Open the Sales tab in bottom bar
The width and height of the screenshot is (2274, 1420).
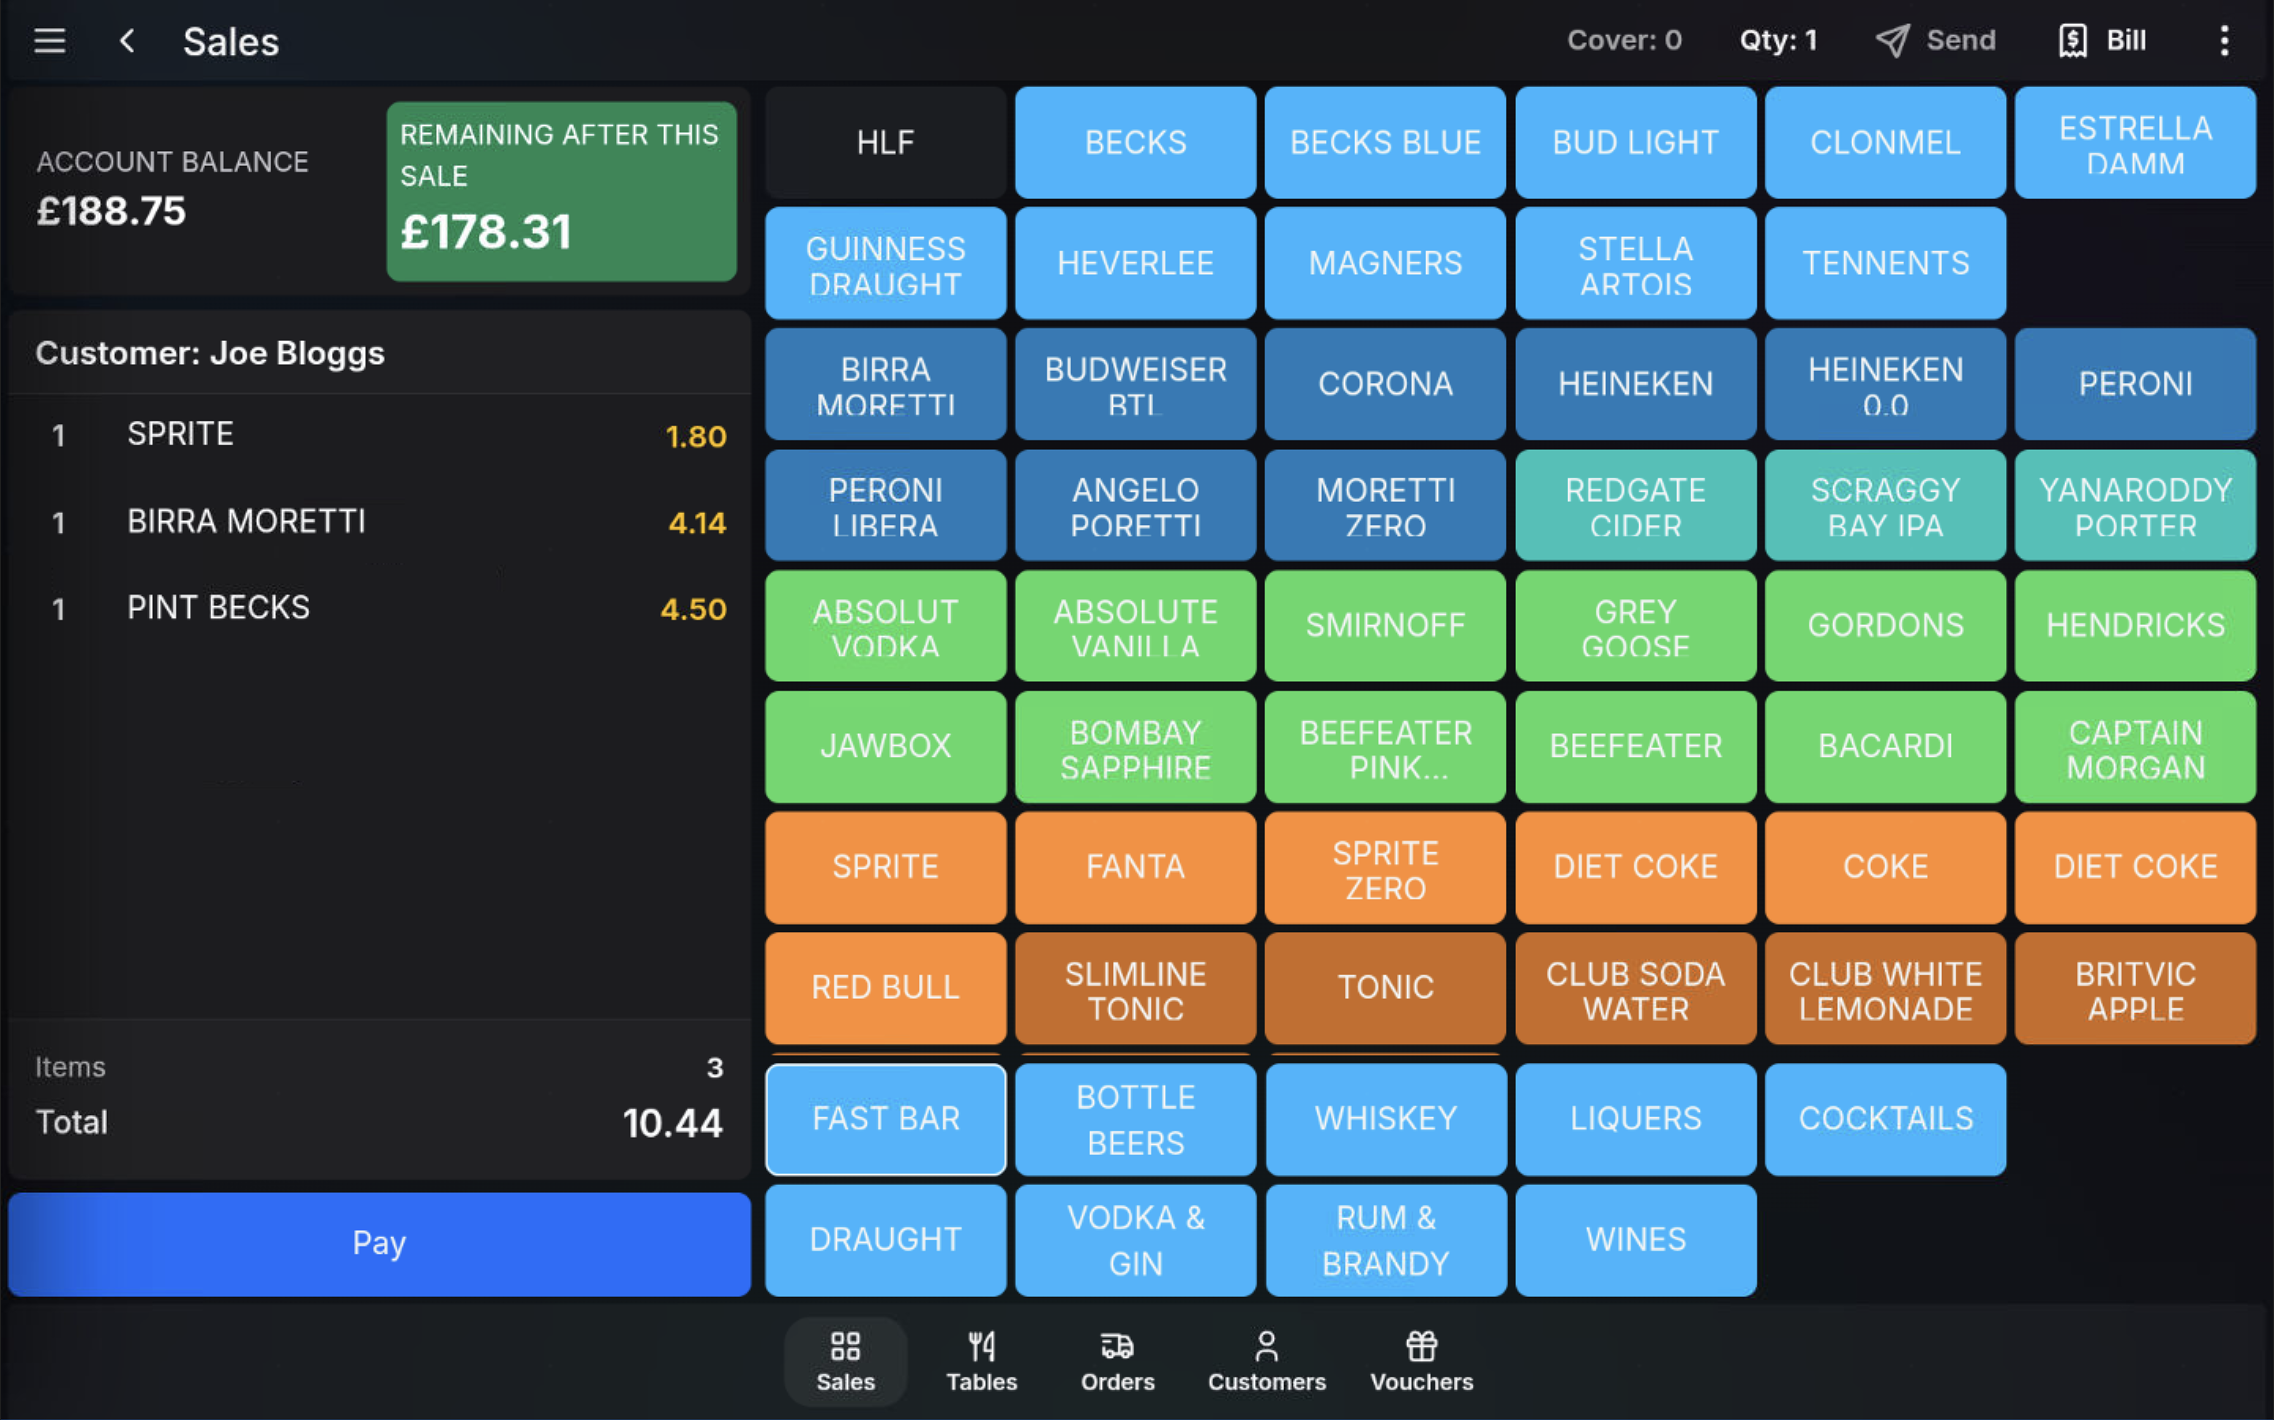pyautogui.click(x=845, y=1362)
